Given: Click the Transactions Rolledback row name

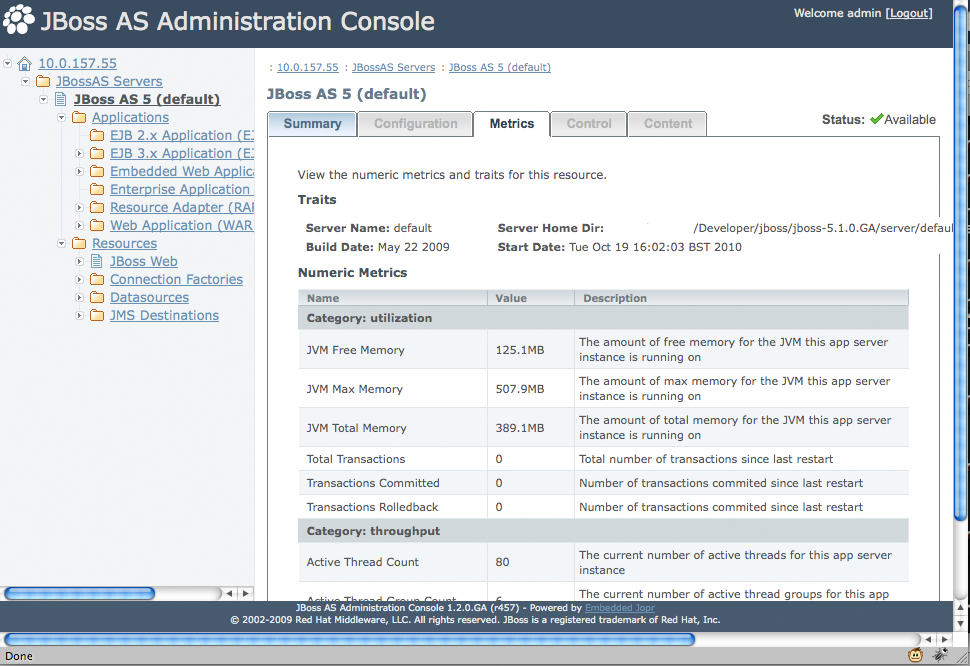Looking at the screenshot, I should 372,507.
